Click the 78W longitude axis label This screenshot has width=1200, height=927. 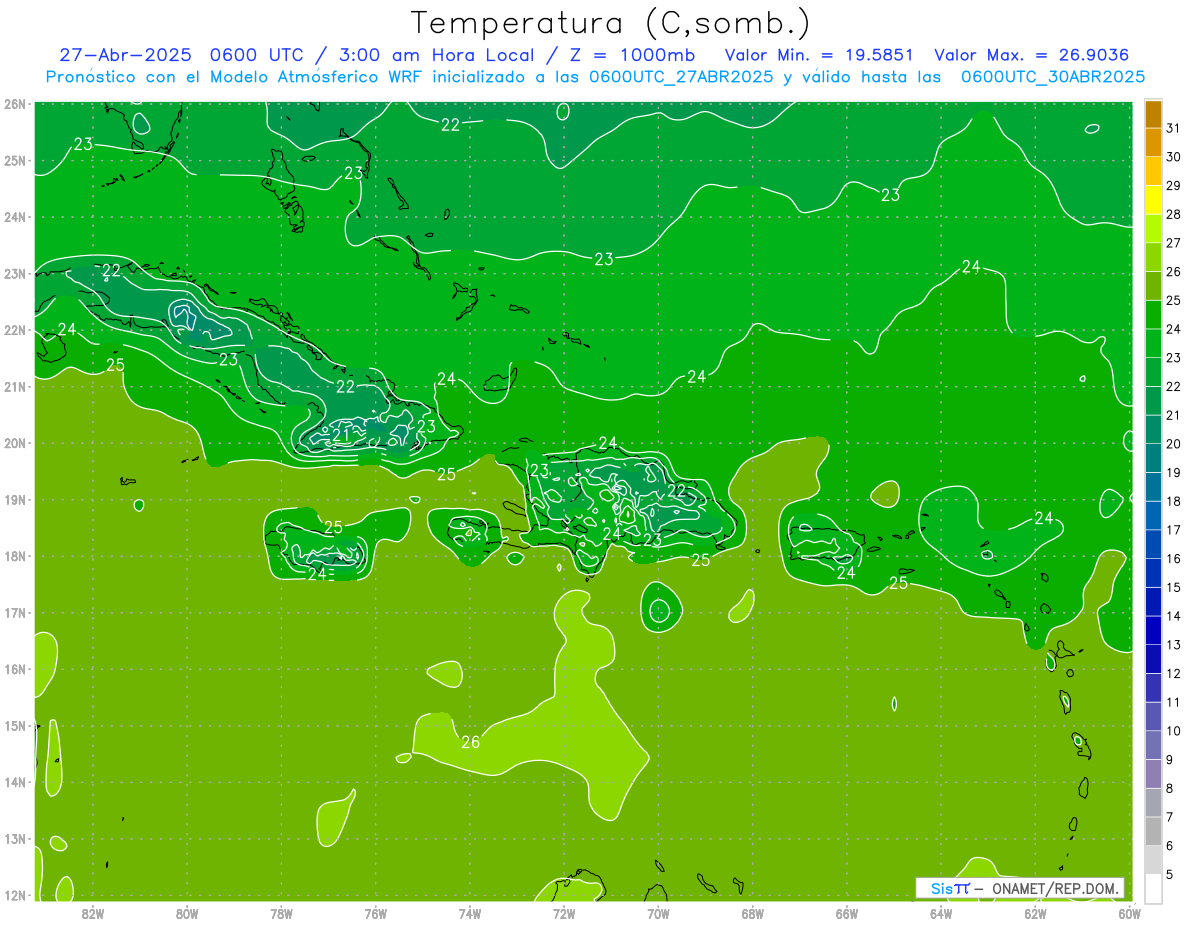[281, 913]
